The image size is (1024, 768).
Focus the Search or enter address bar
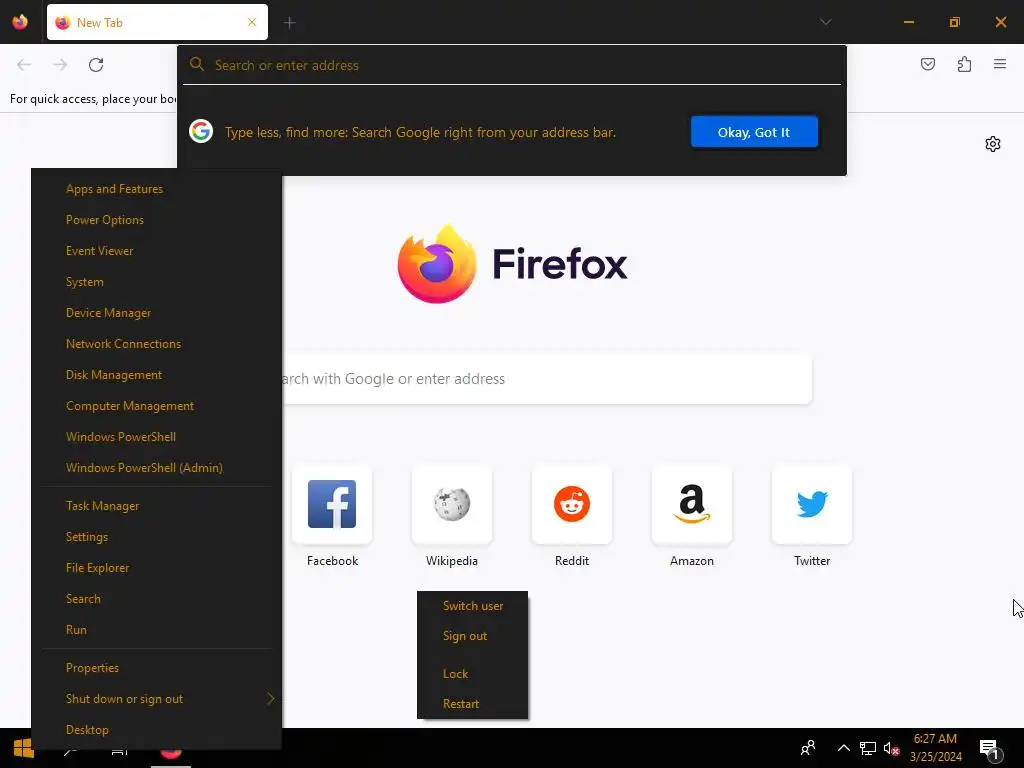click(x=512, y=65)
